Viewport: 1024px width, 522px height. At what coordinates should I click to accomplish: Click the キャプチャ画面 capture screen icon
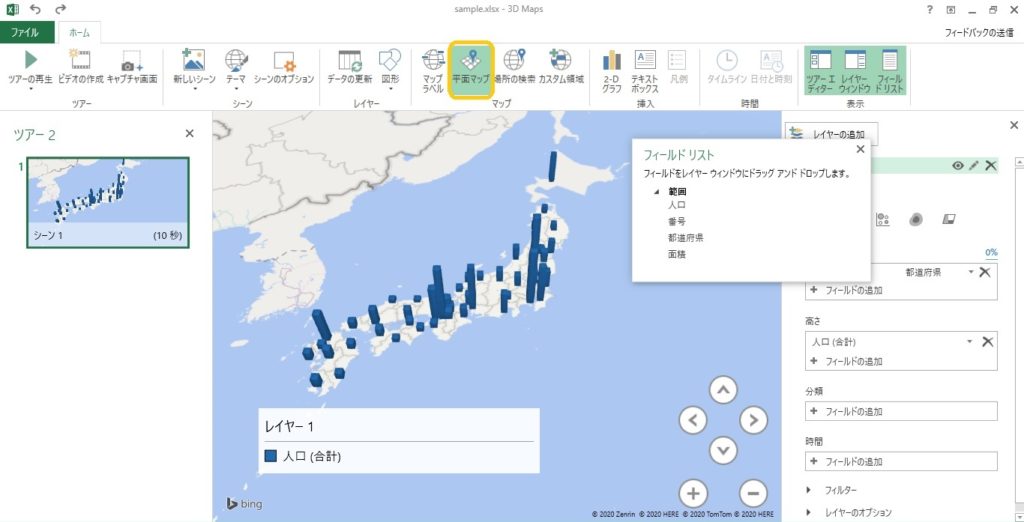[133, 61]
